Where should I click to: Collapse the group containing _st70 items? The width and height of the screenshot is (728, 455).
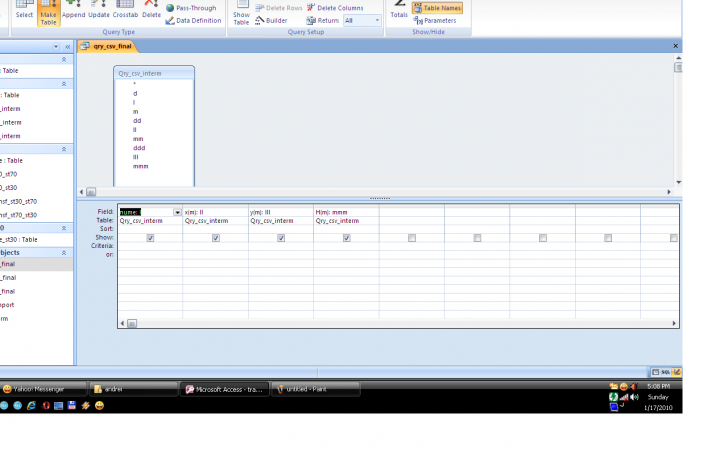pos(64,149)
